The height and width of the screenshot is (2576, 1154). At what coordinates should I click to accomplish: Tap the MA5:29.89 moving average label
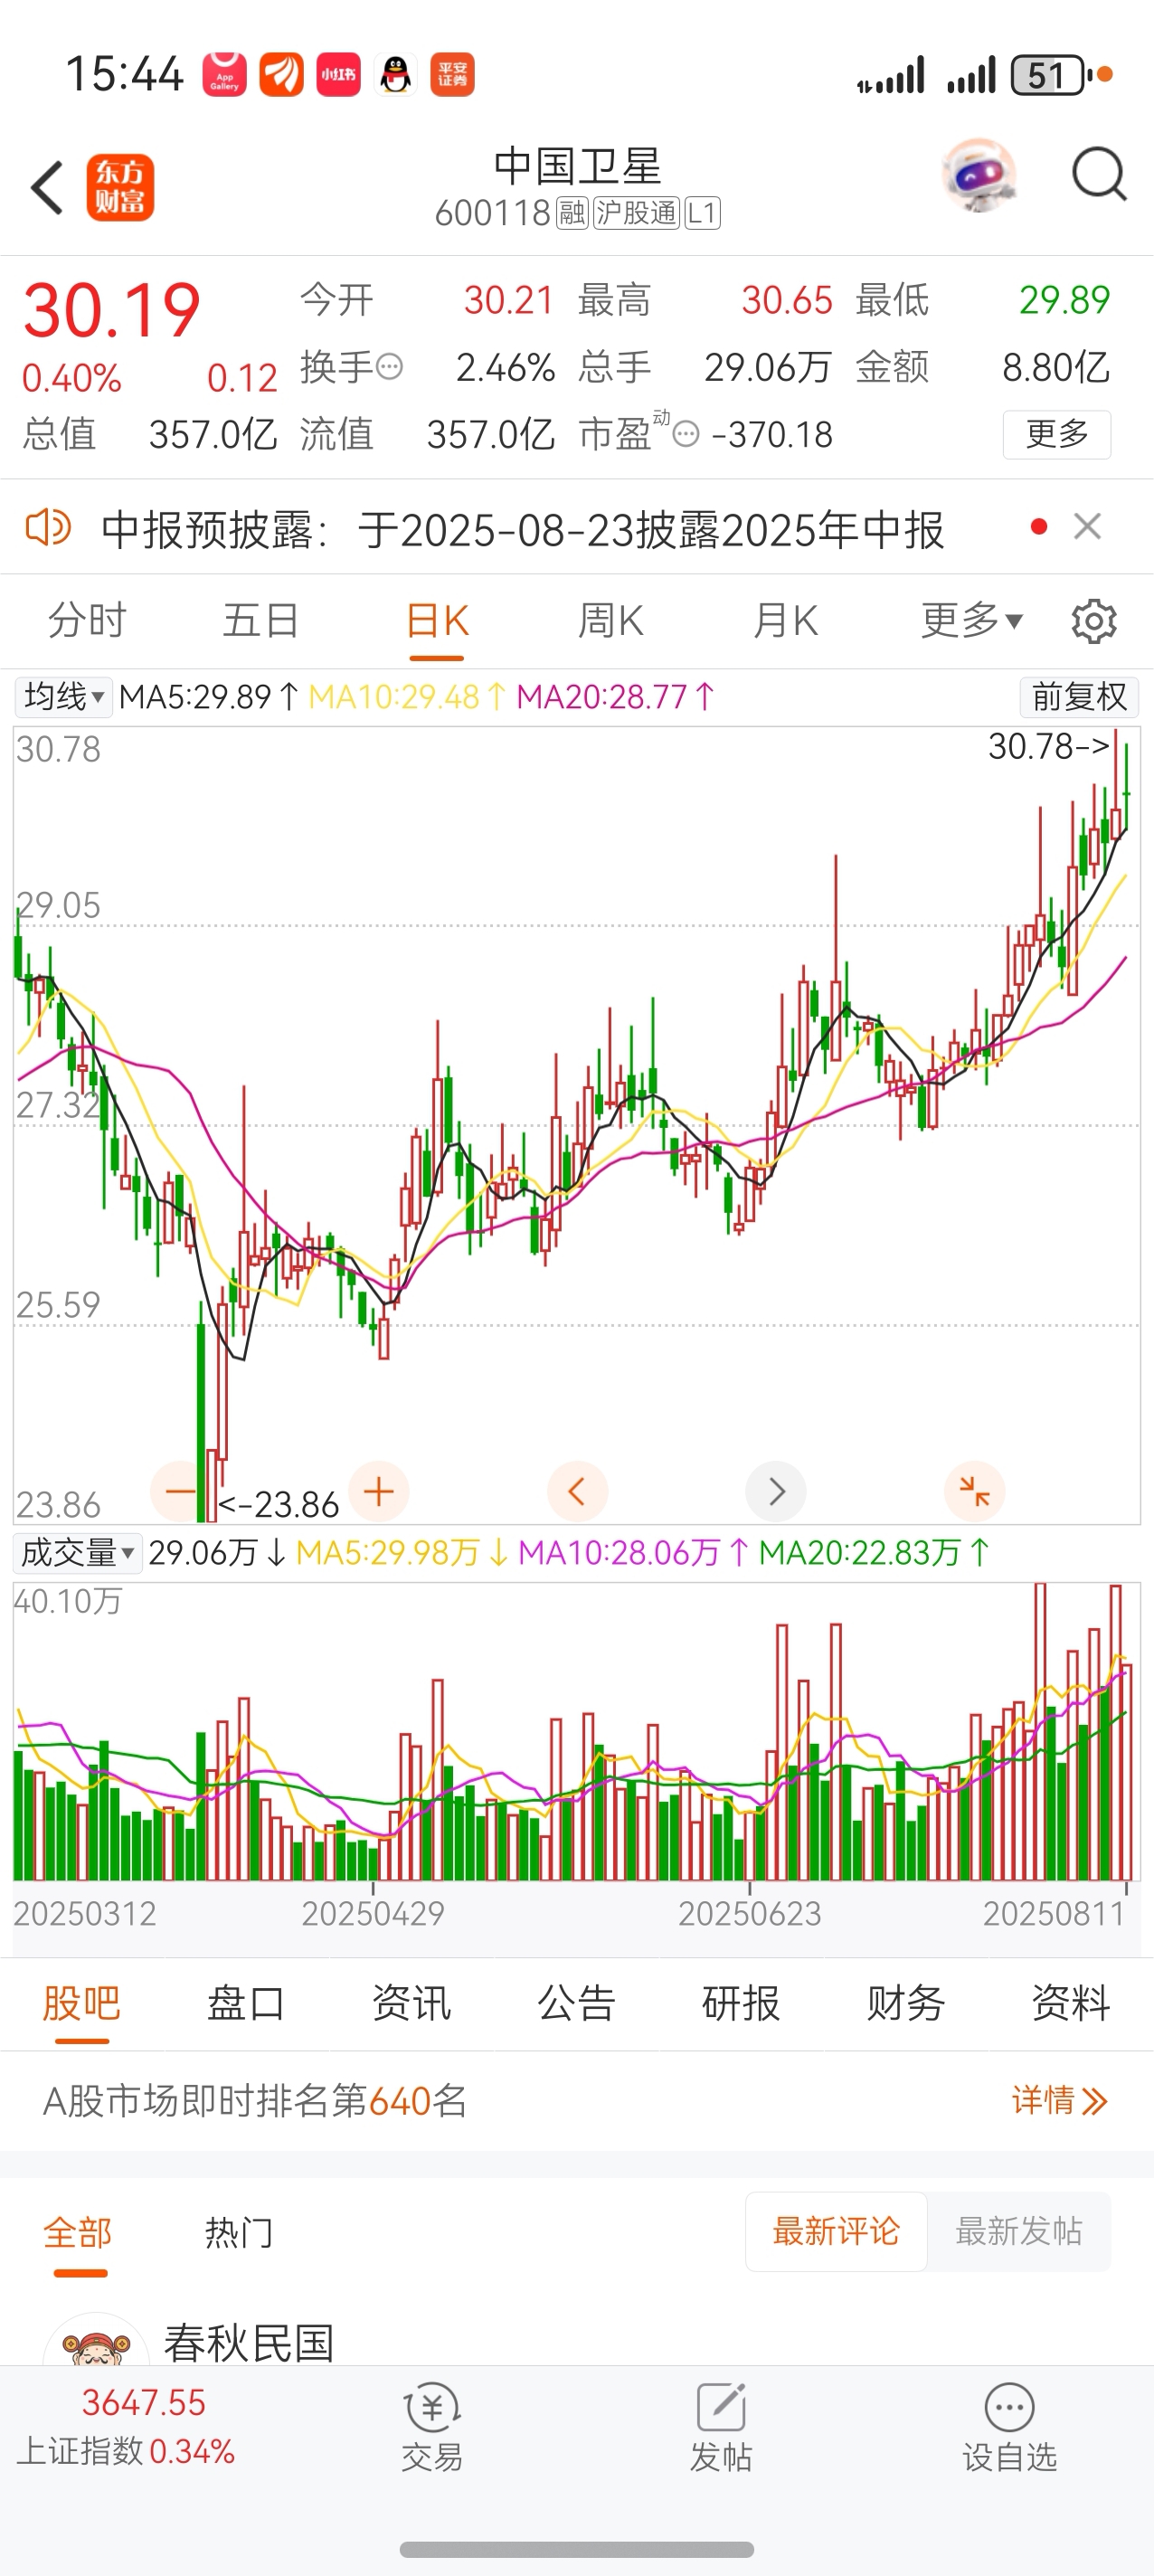207,696
